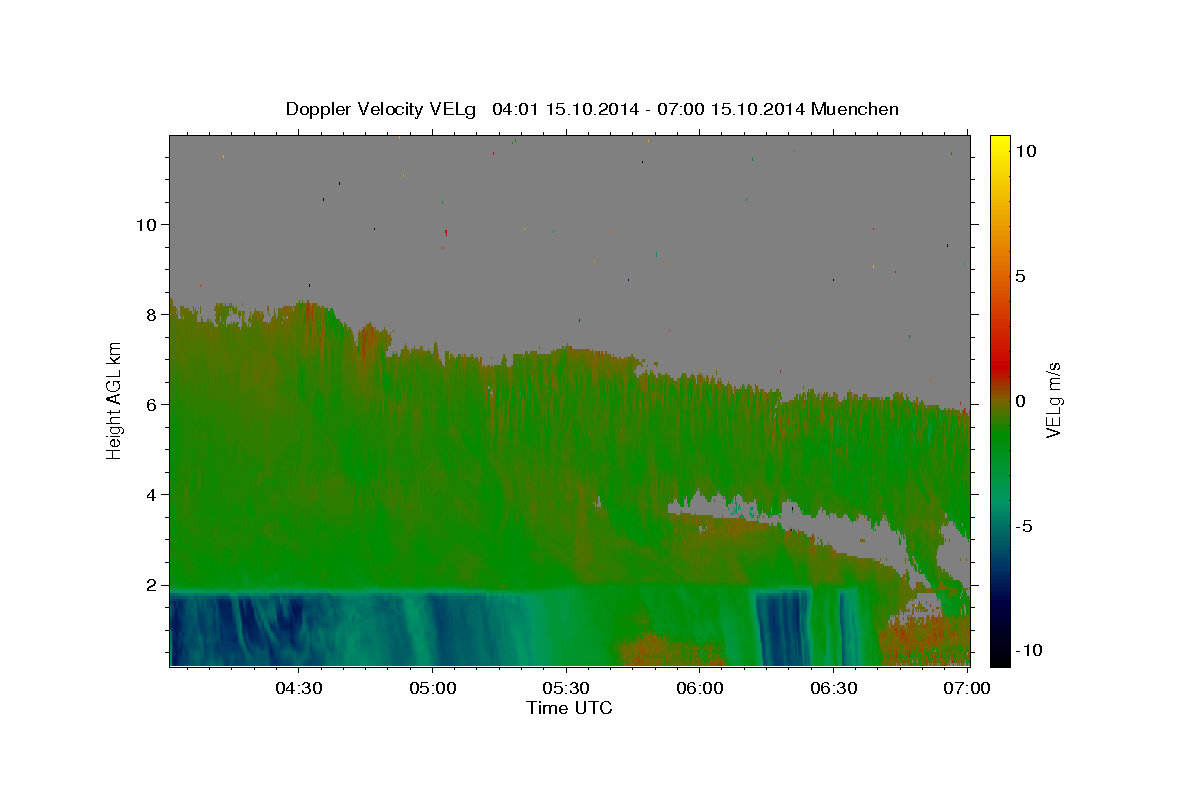Screen dimensions: 1200x800
Task: Click the colorbar tick label -5
Action: click(x=1023, y=526)
